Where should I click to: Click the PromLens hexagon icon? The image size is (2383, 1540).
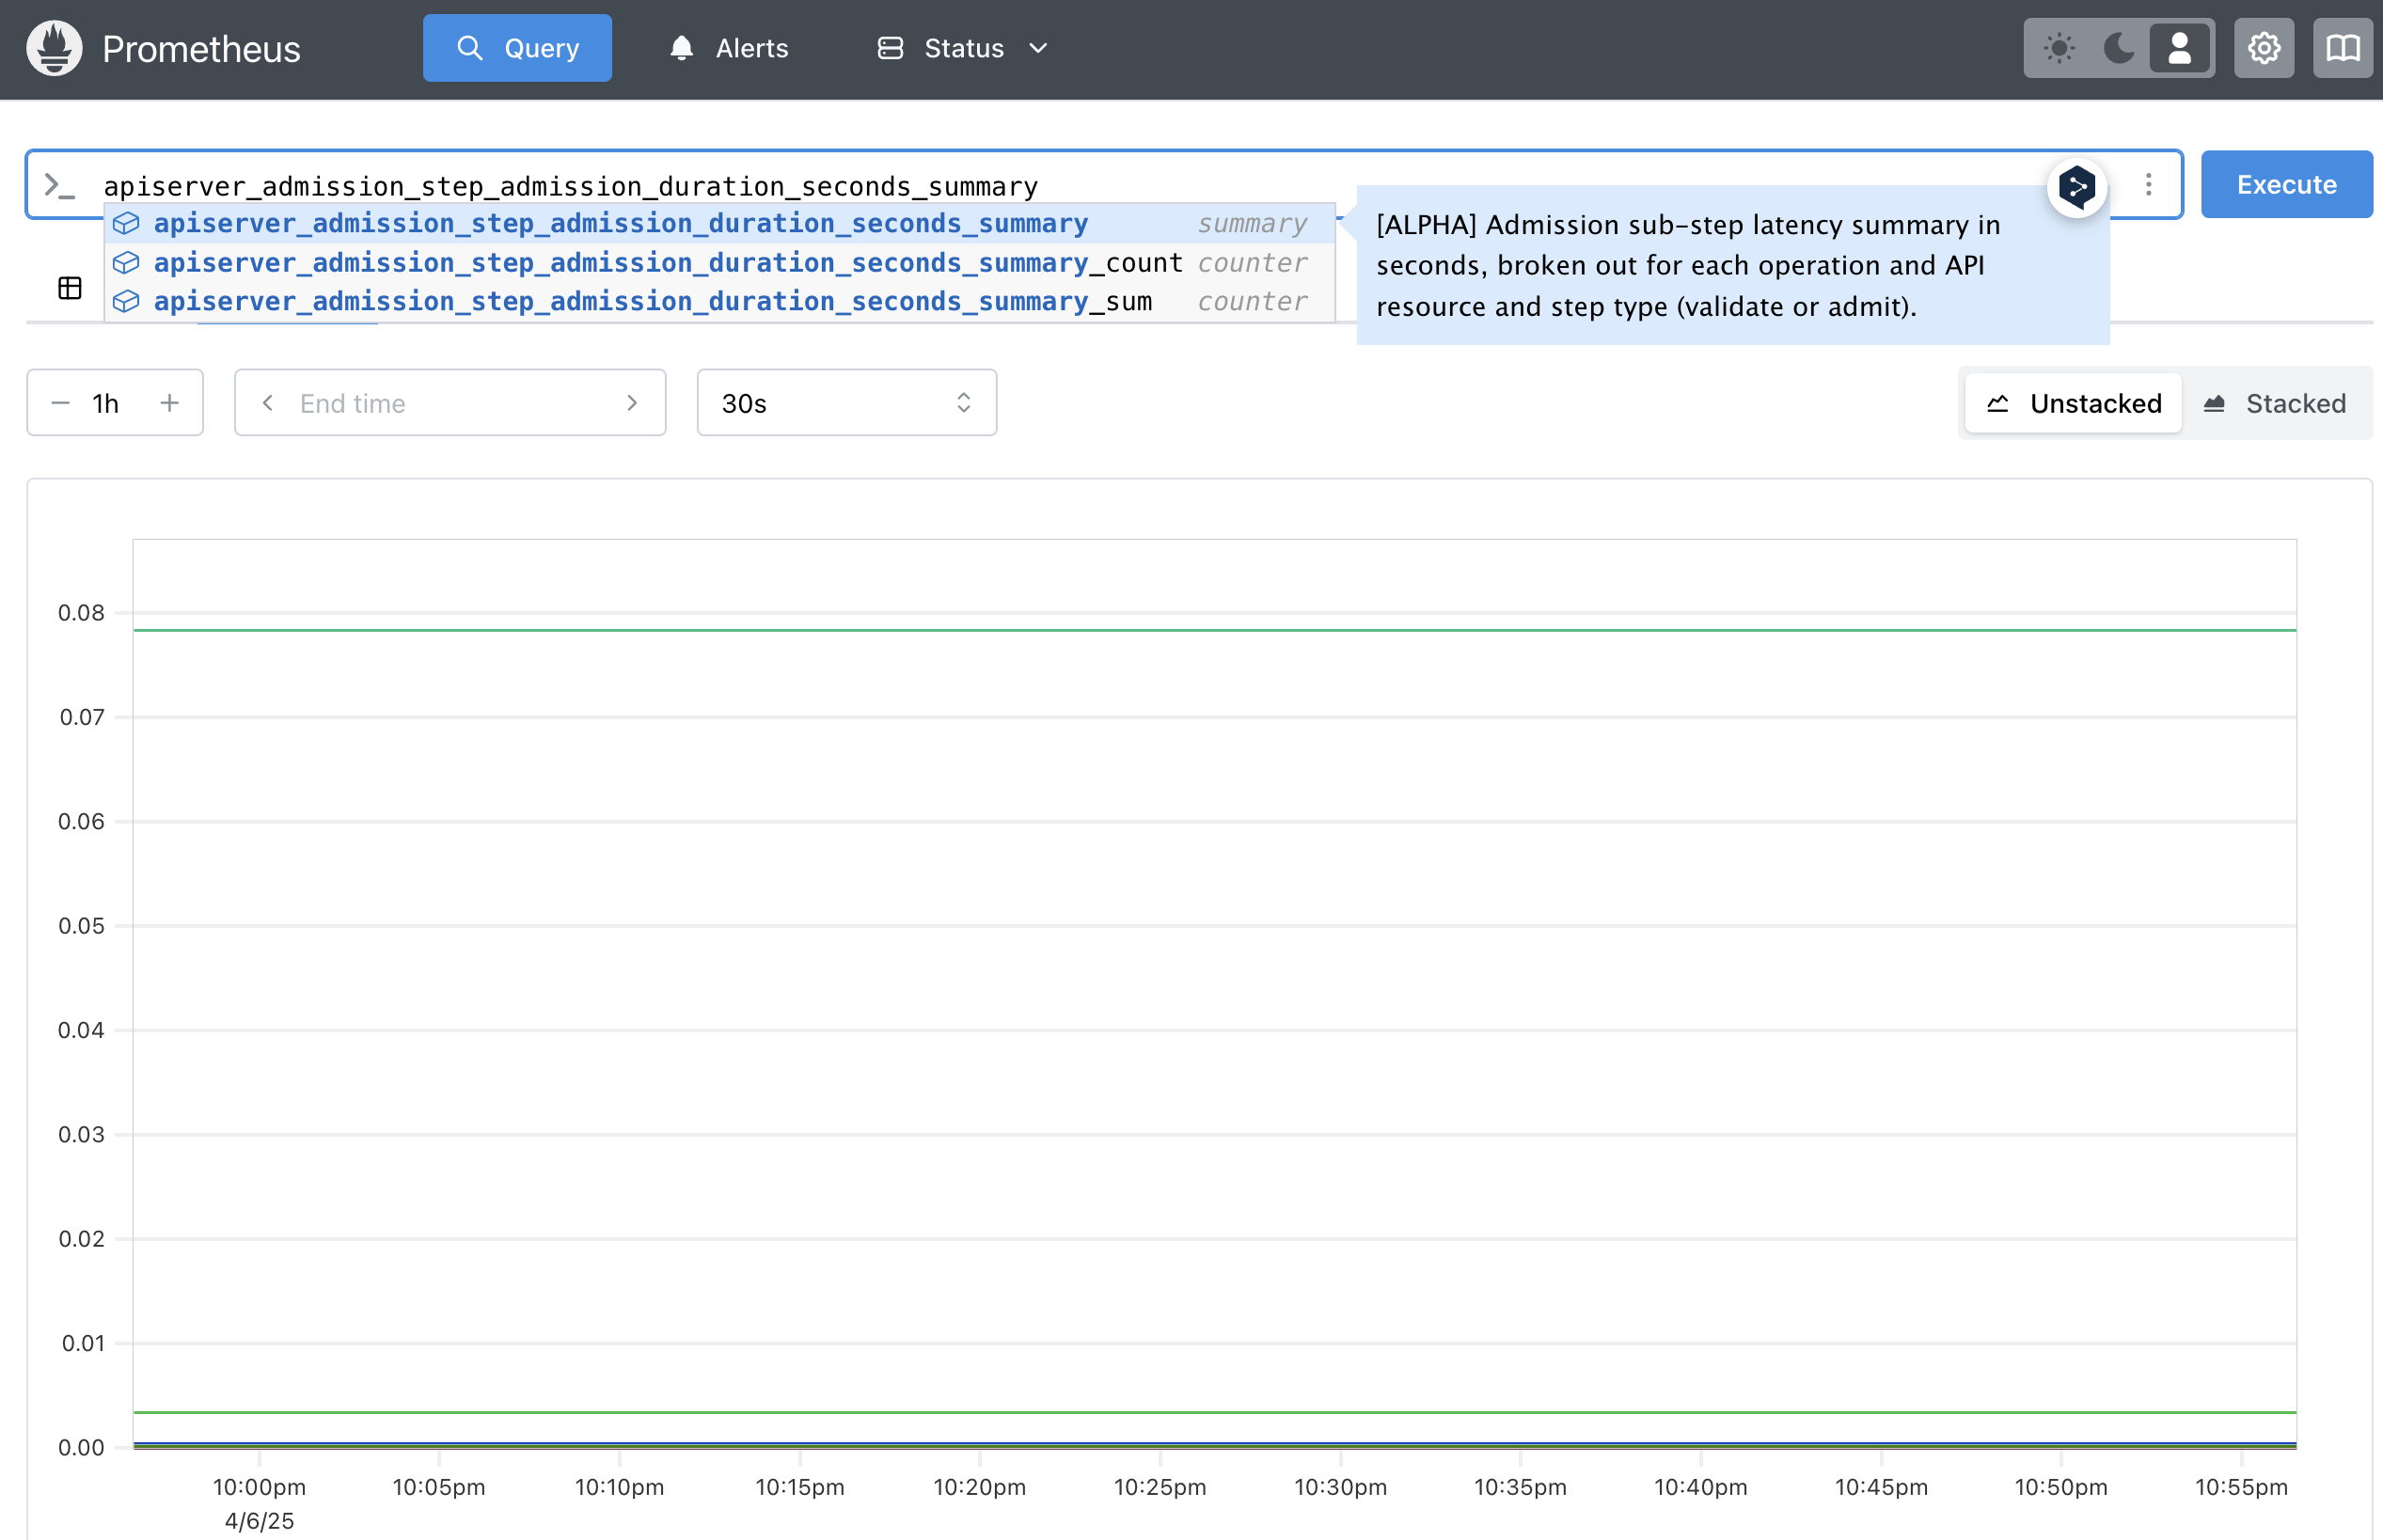click(x=2077, y=186)
